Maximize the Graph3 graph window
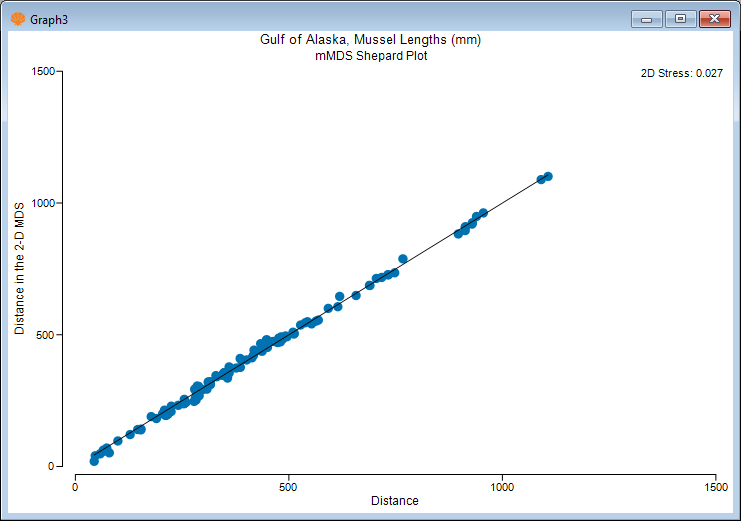This screenshot has height=521, width=741. (x=681, y=18)
